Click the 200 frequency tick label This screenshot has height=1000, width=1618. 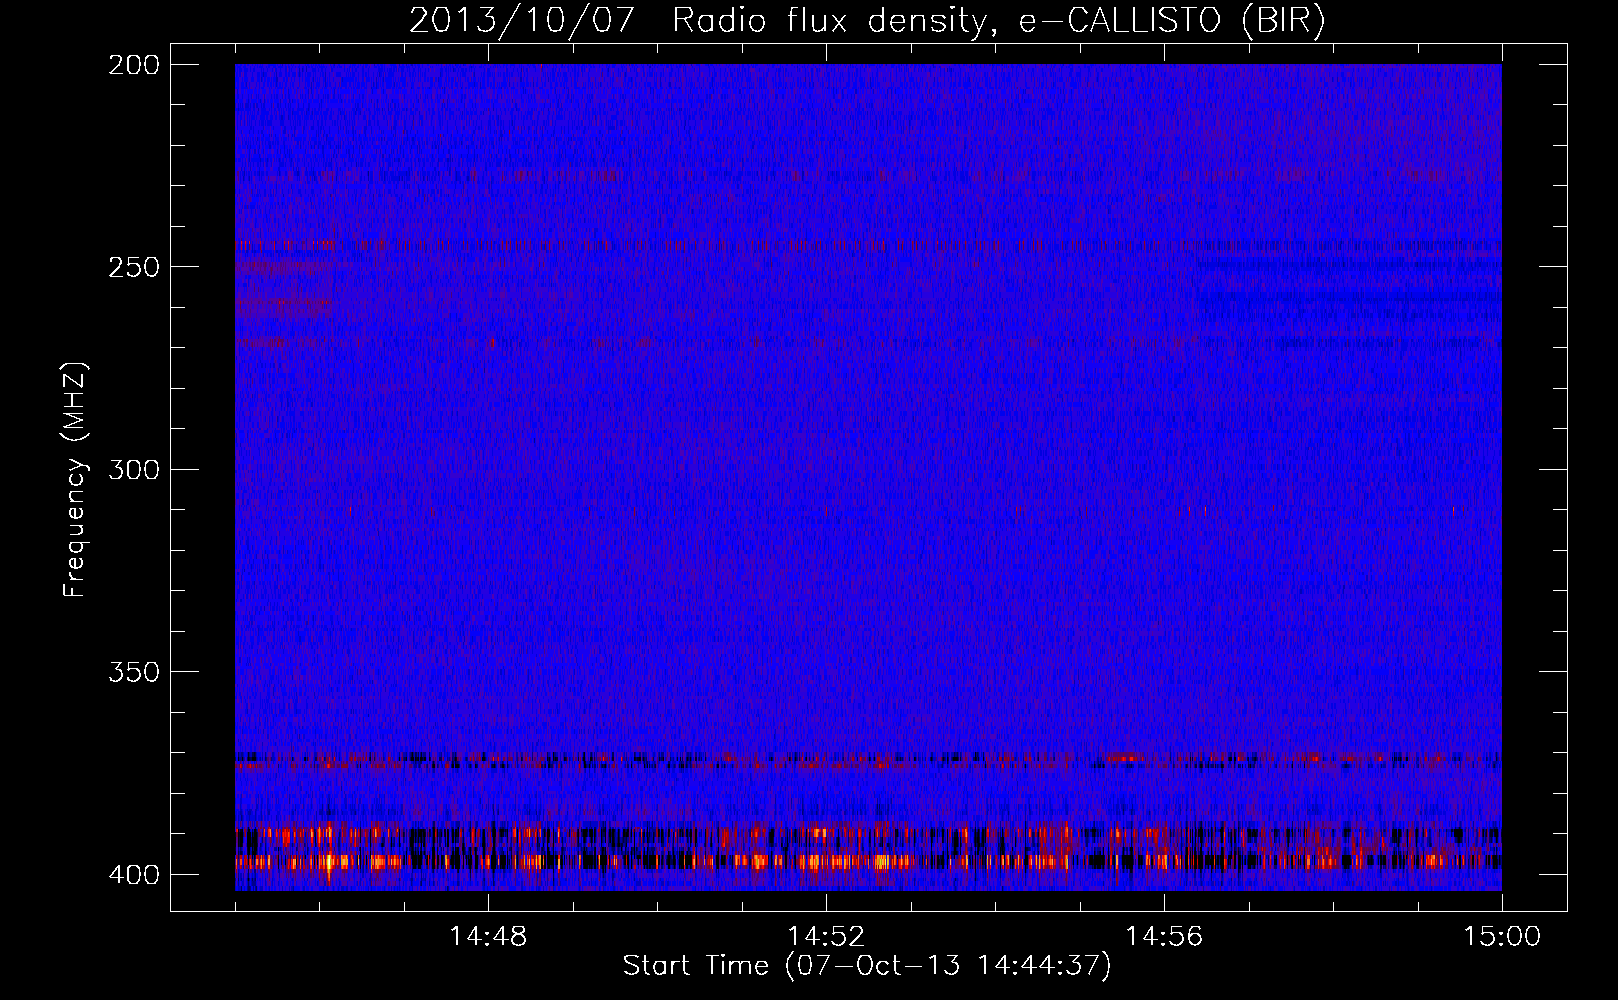pyautogui.click(x=133, y=65)
